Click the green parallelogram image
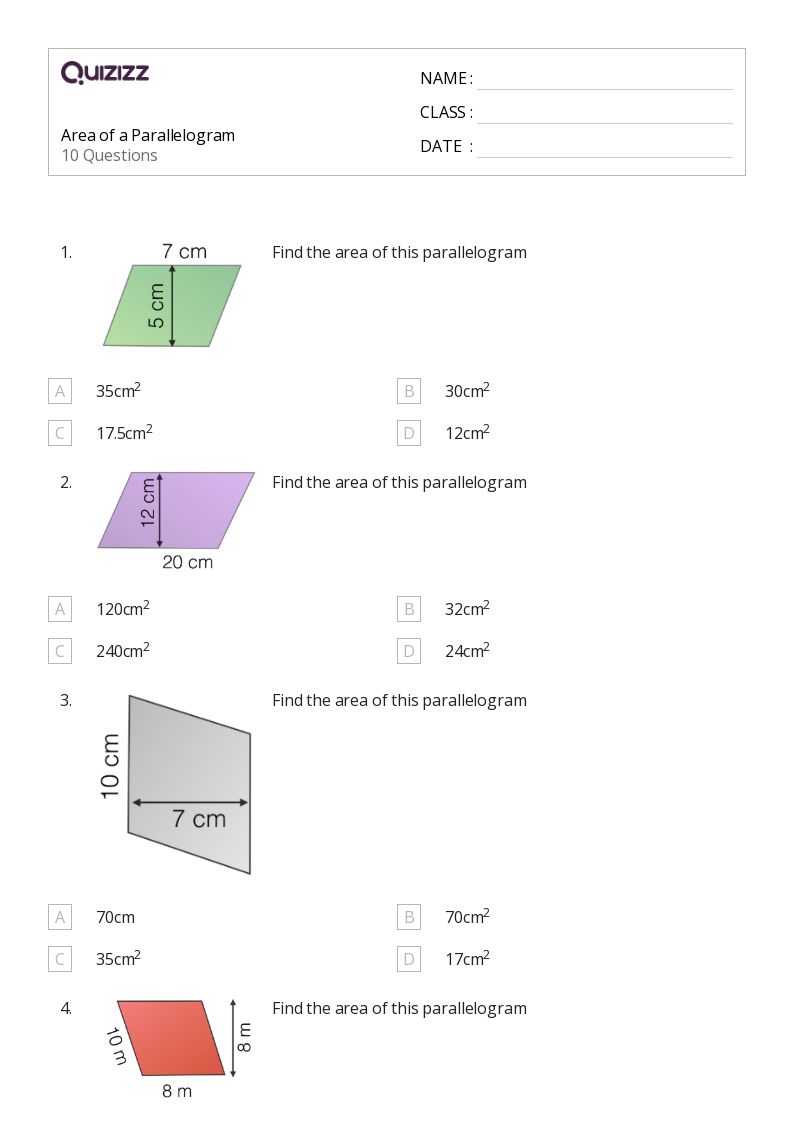Viewport: 794px width, 1123px height. pos(172,295)
